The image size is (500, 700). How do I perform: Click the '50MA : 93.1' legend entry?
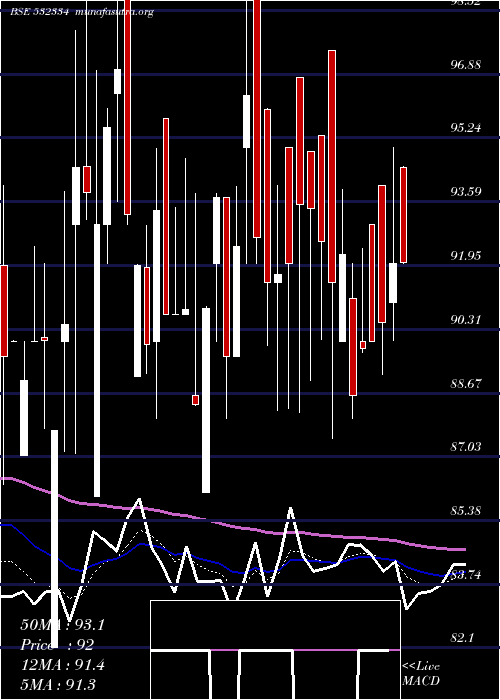[x=62, y=625]
